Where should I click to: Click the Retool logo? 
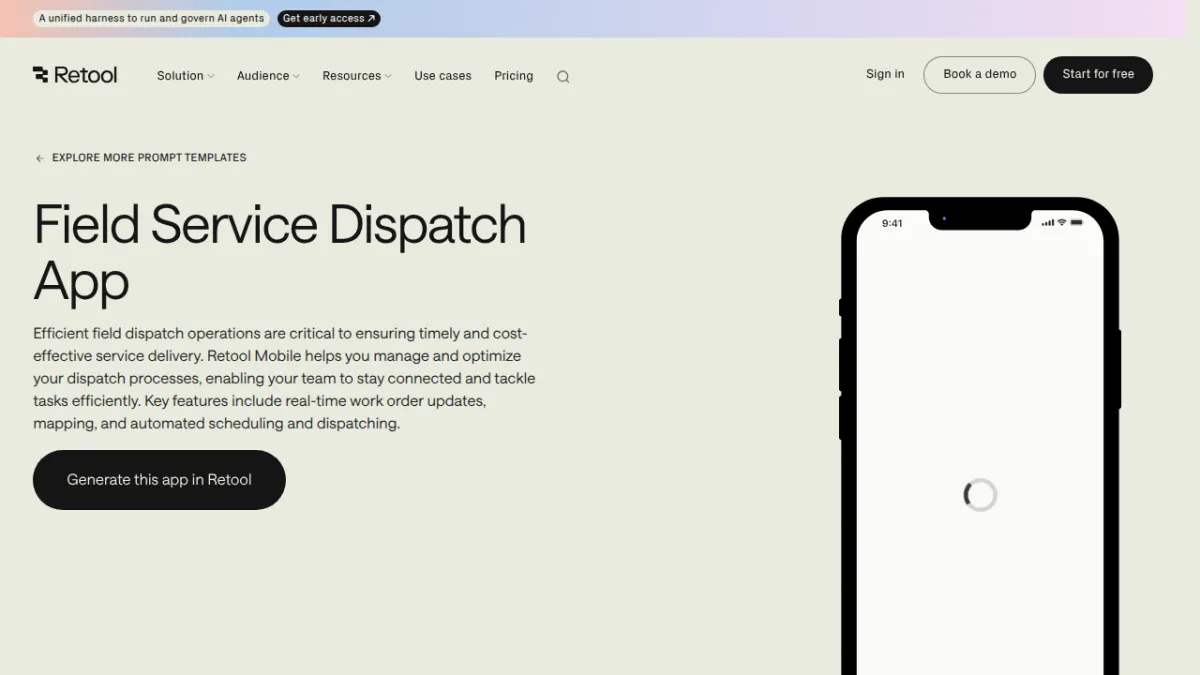75,75
